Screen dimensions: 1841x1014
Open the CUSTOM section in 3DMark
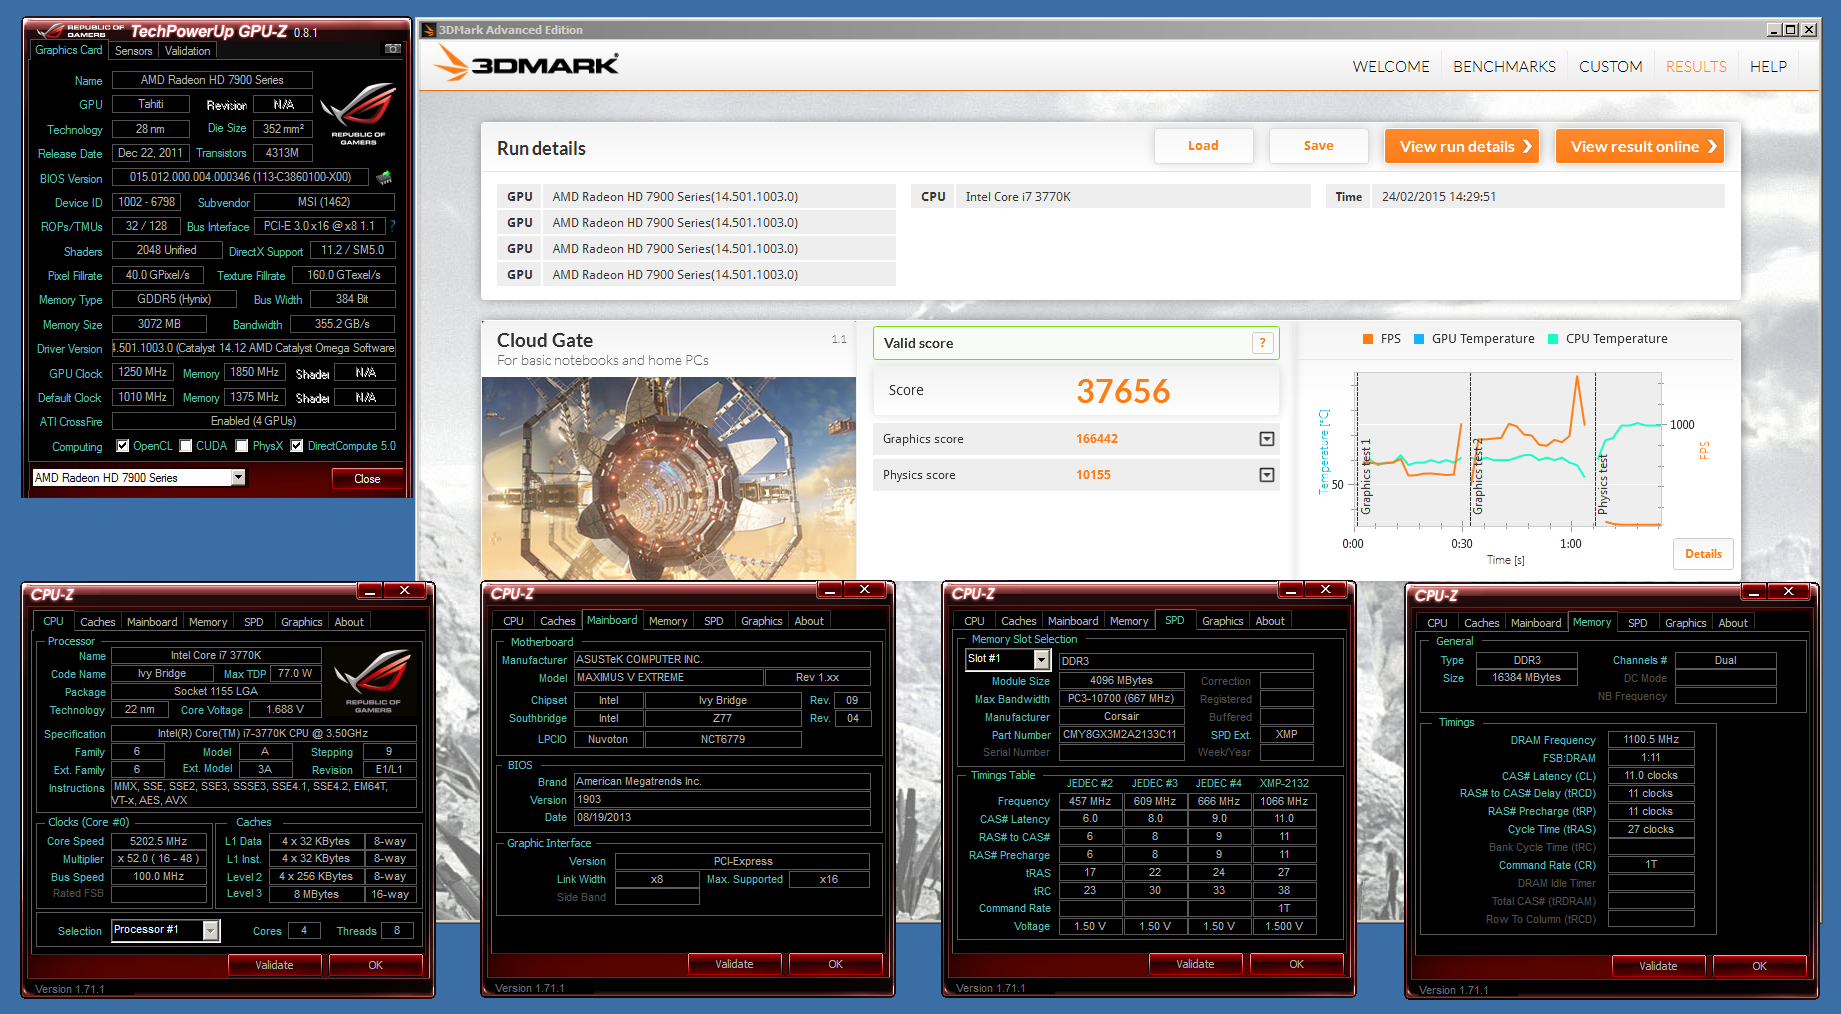1610,67
